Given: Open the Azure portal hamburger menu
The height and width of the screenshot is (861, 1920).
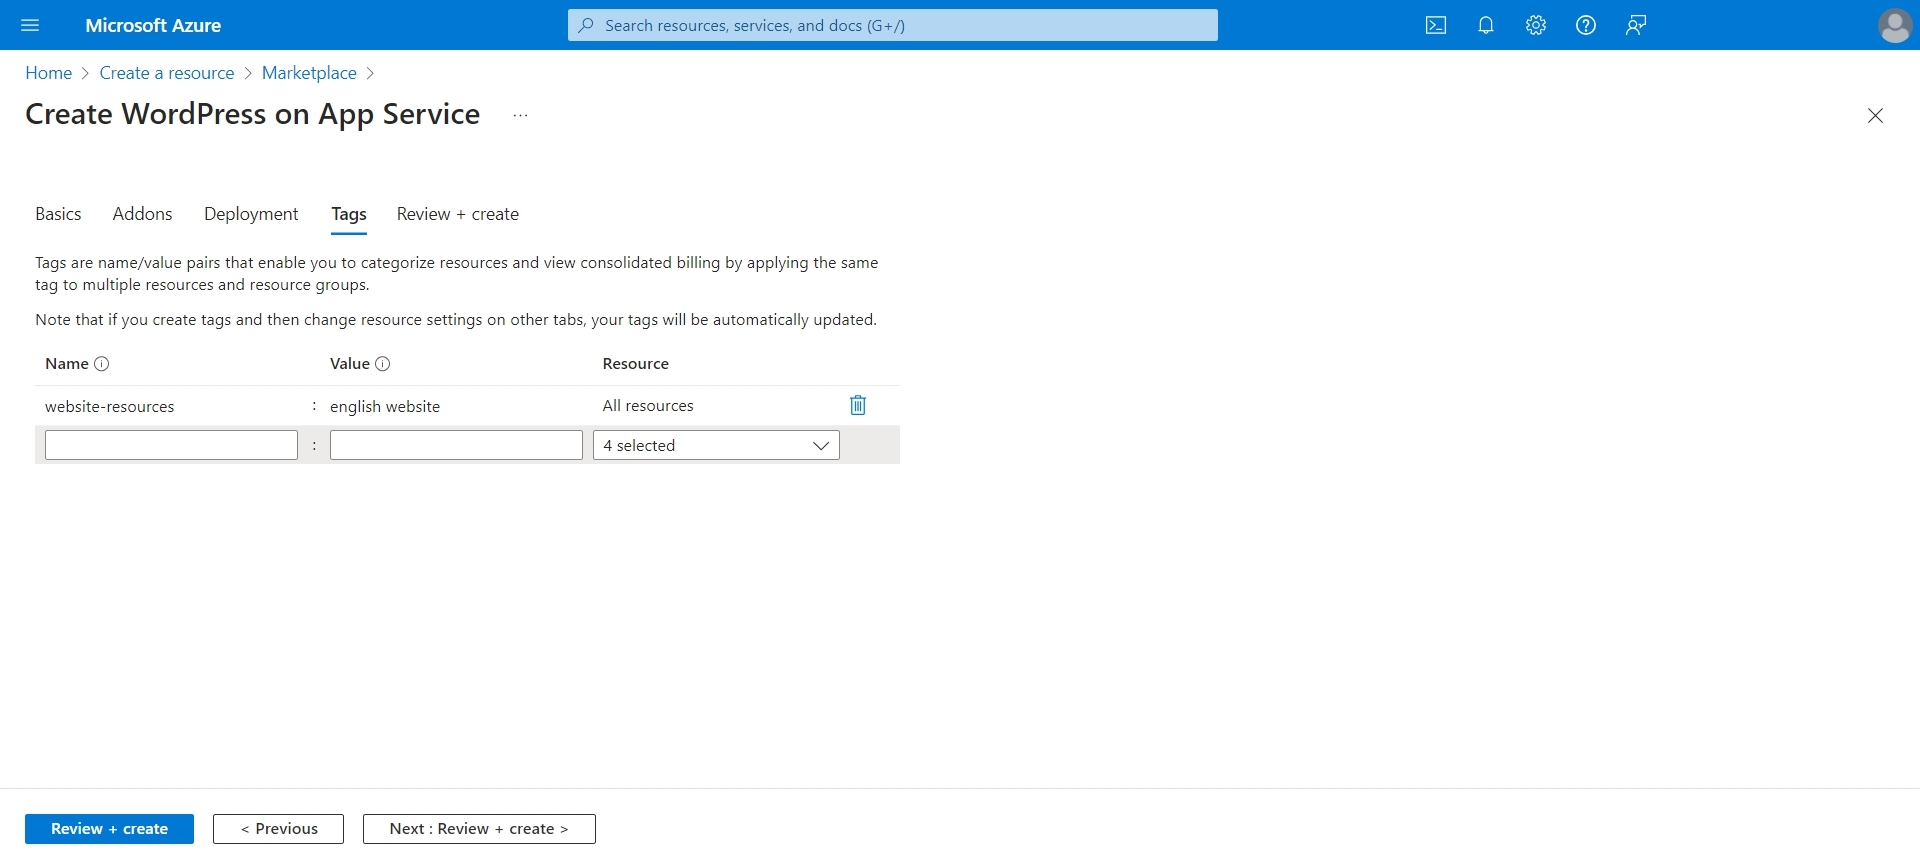Looking at the screenshot, I should (x=30, y=25).
